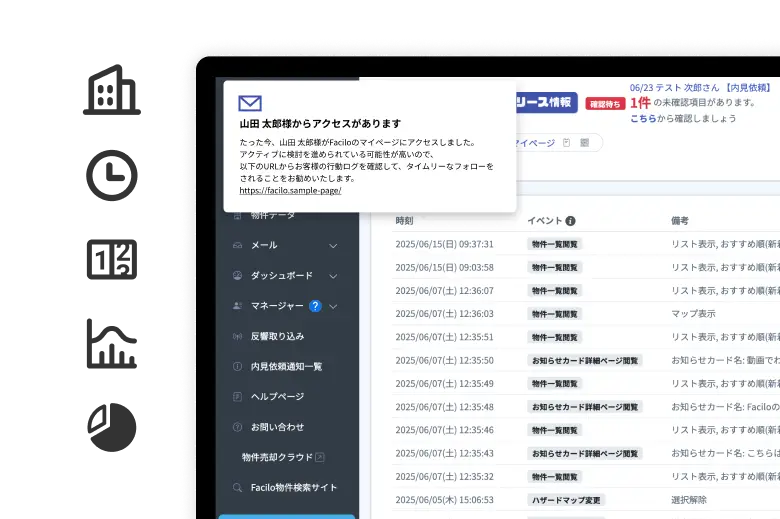Open ヘルプページ from the sidebar

[x=277, y=397]
